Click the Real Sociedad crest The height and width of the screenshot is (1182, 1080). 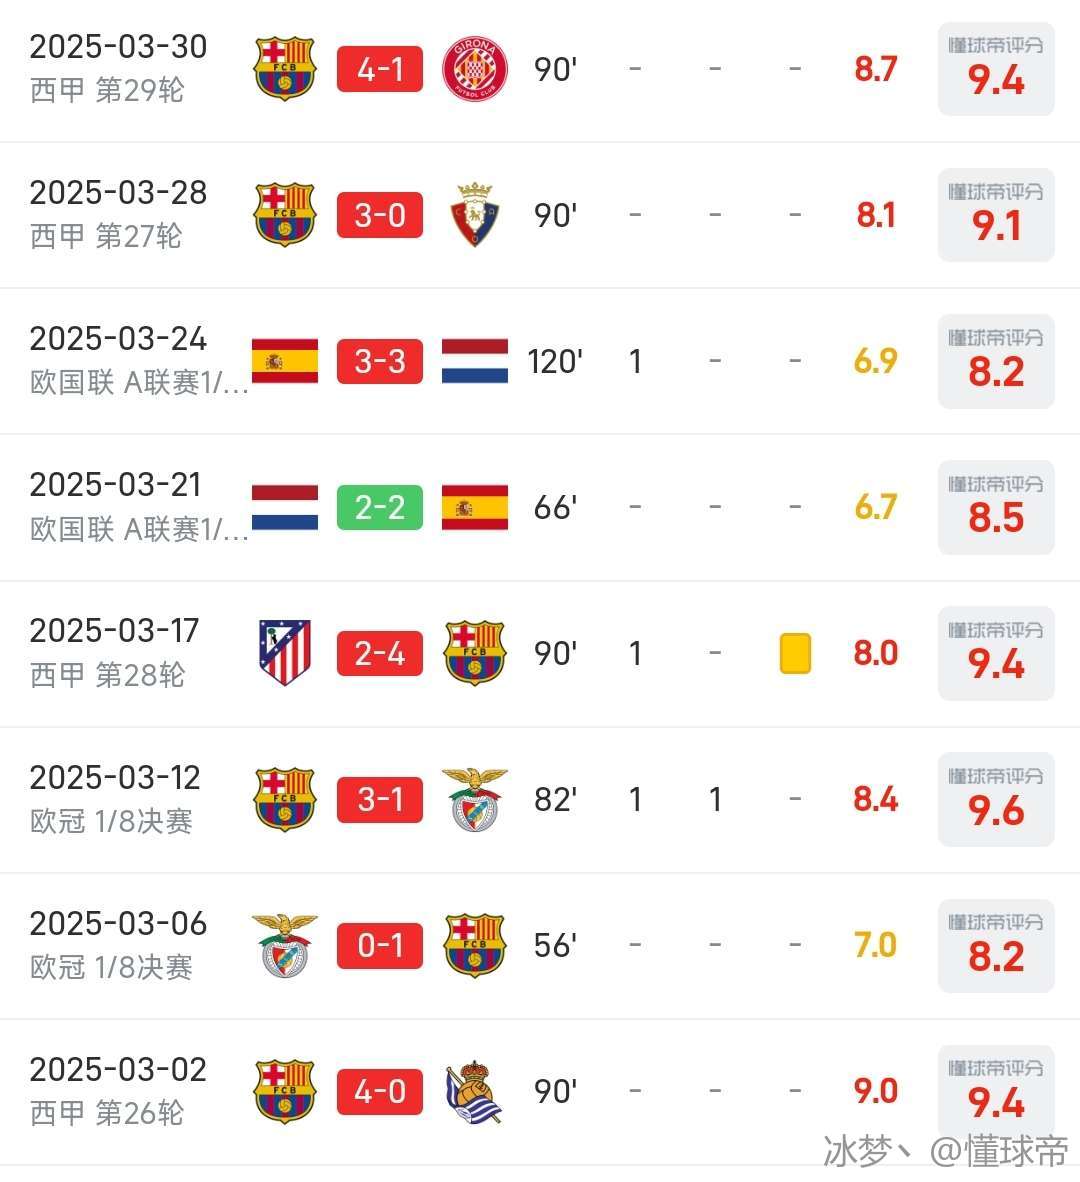tap(475, 1091)
